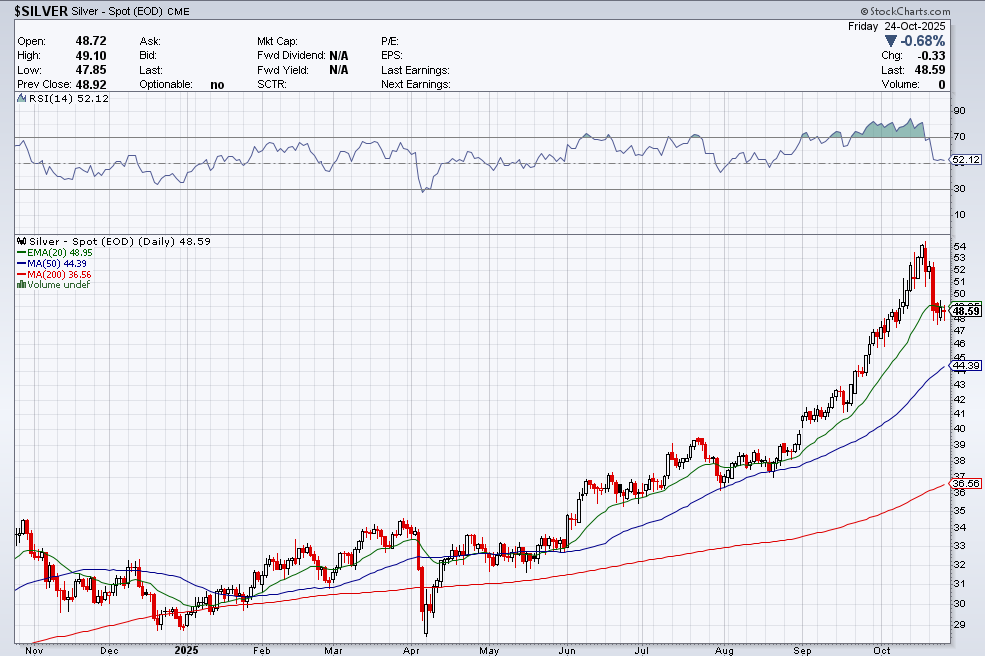
Task: Select the Open value 48.72
Action: tap(91, 41)
